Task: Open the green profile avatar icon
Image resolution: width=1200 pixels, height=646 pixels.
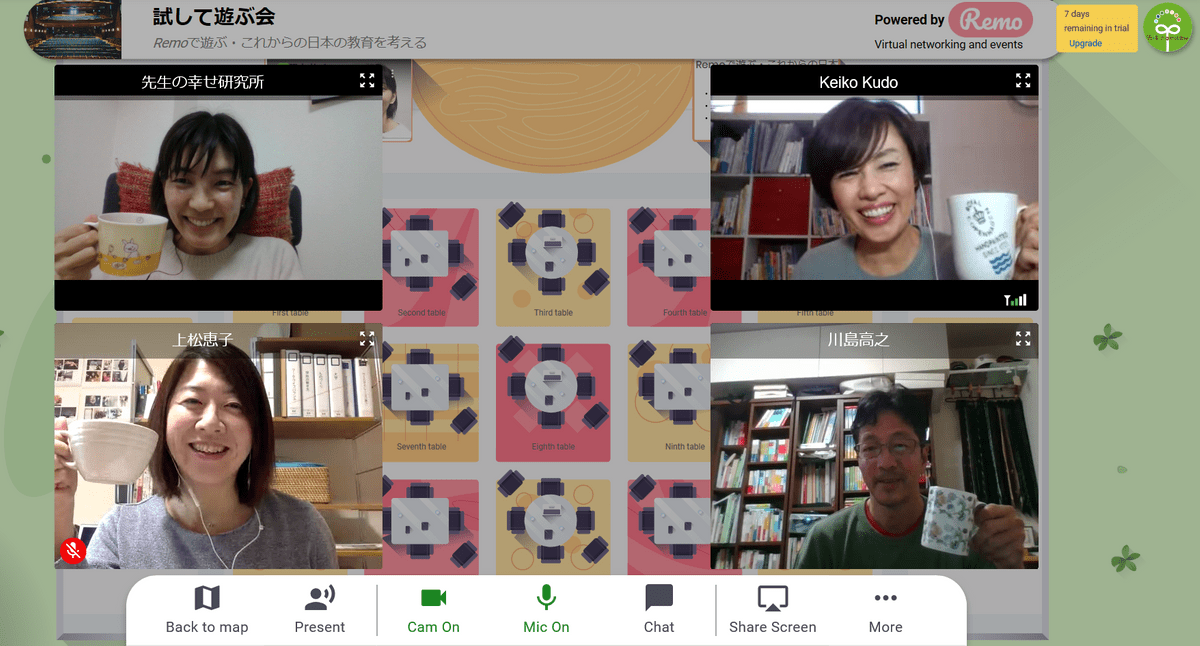Action: click(x=1167, y=28)
